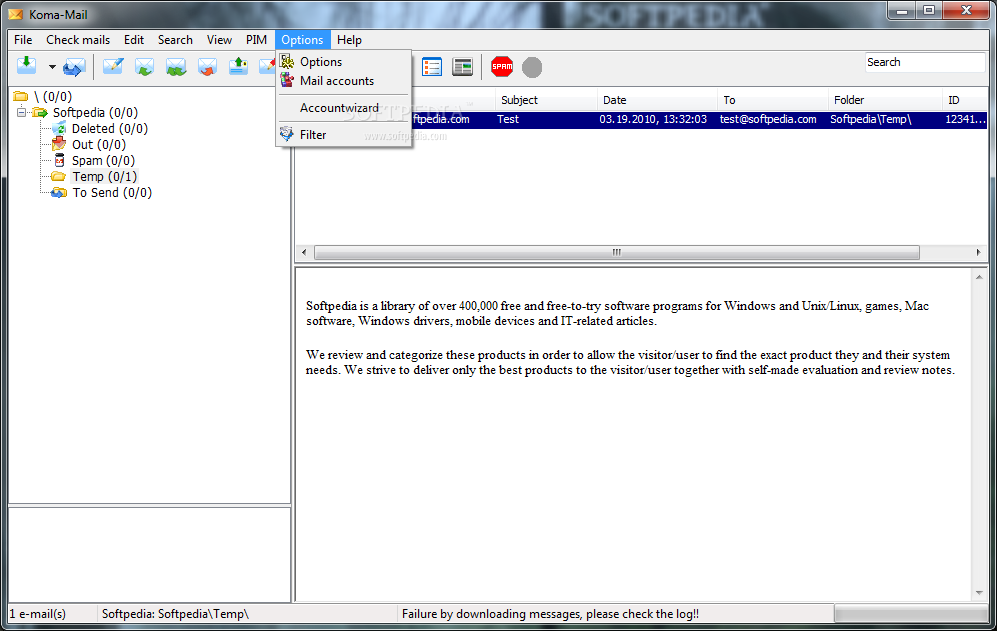997x631 pixels.
Task: Click the gray circle status icon
Action: coord(532,67)
